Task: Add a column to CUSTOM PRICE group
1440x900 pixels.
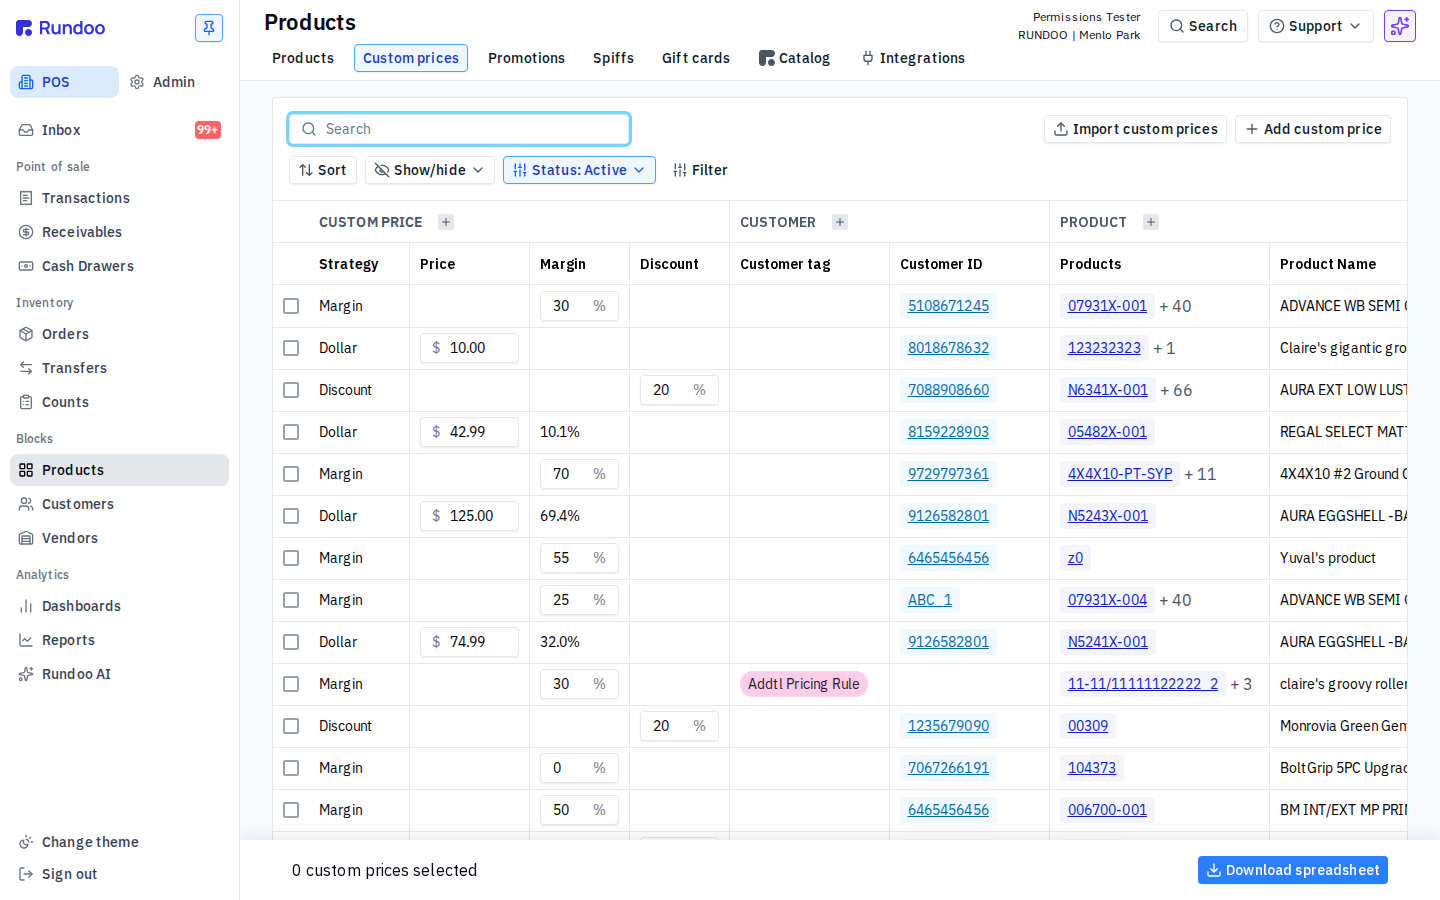Action: click(x=446, y=222)
